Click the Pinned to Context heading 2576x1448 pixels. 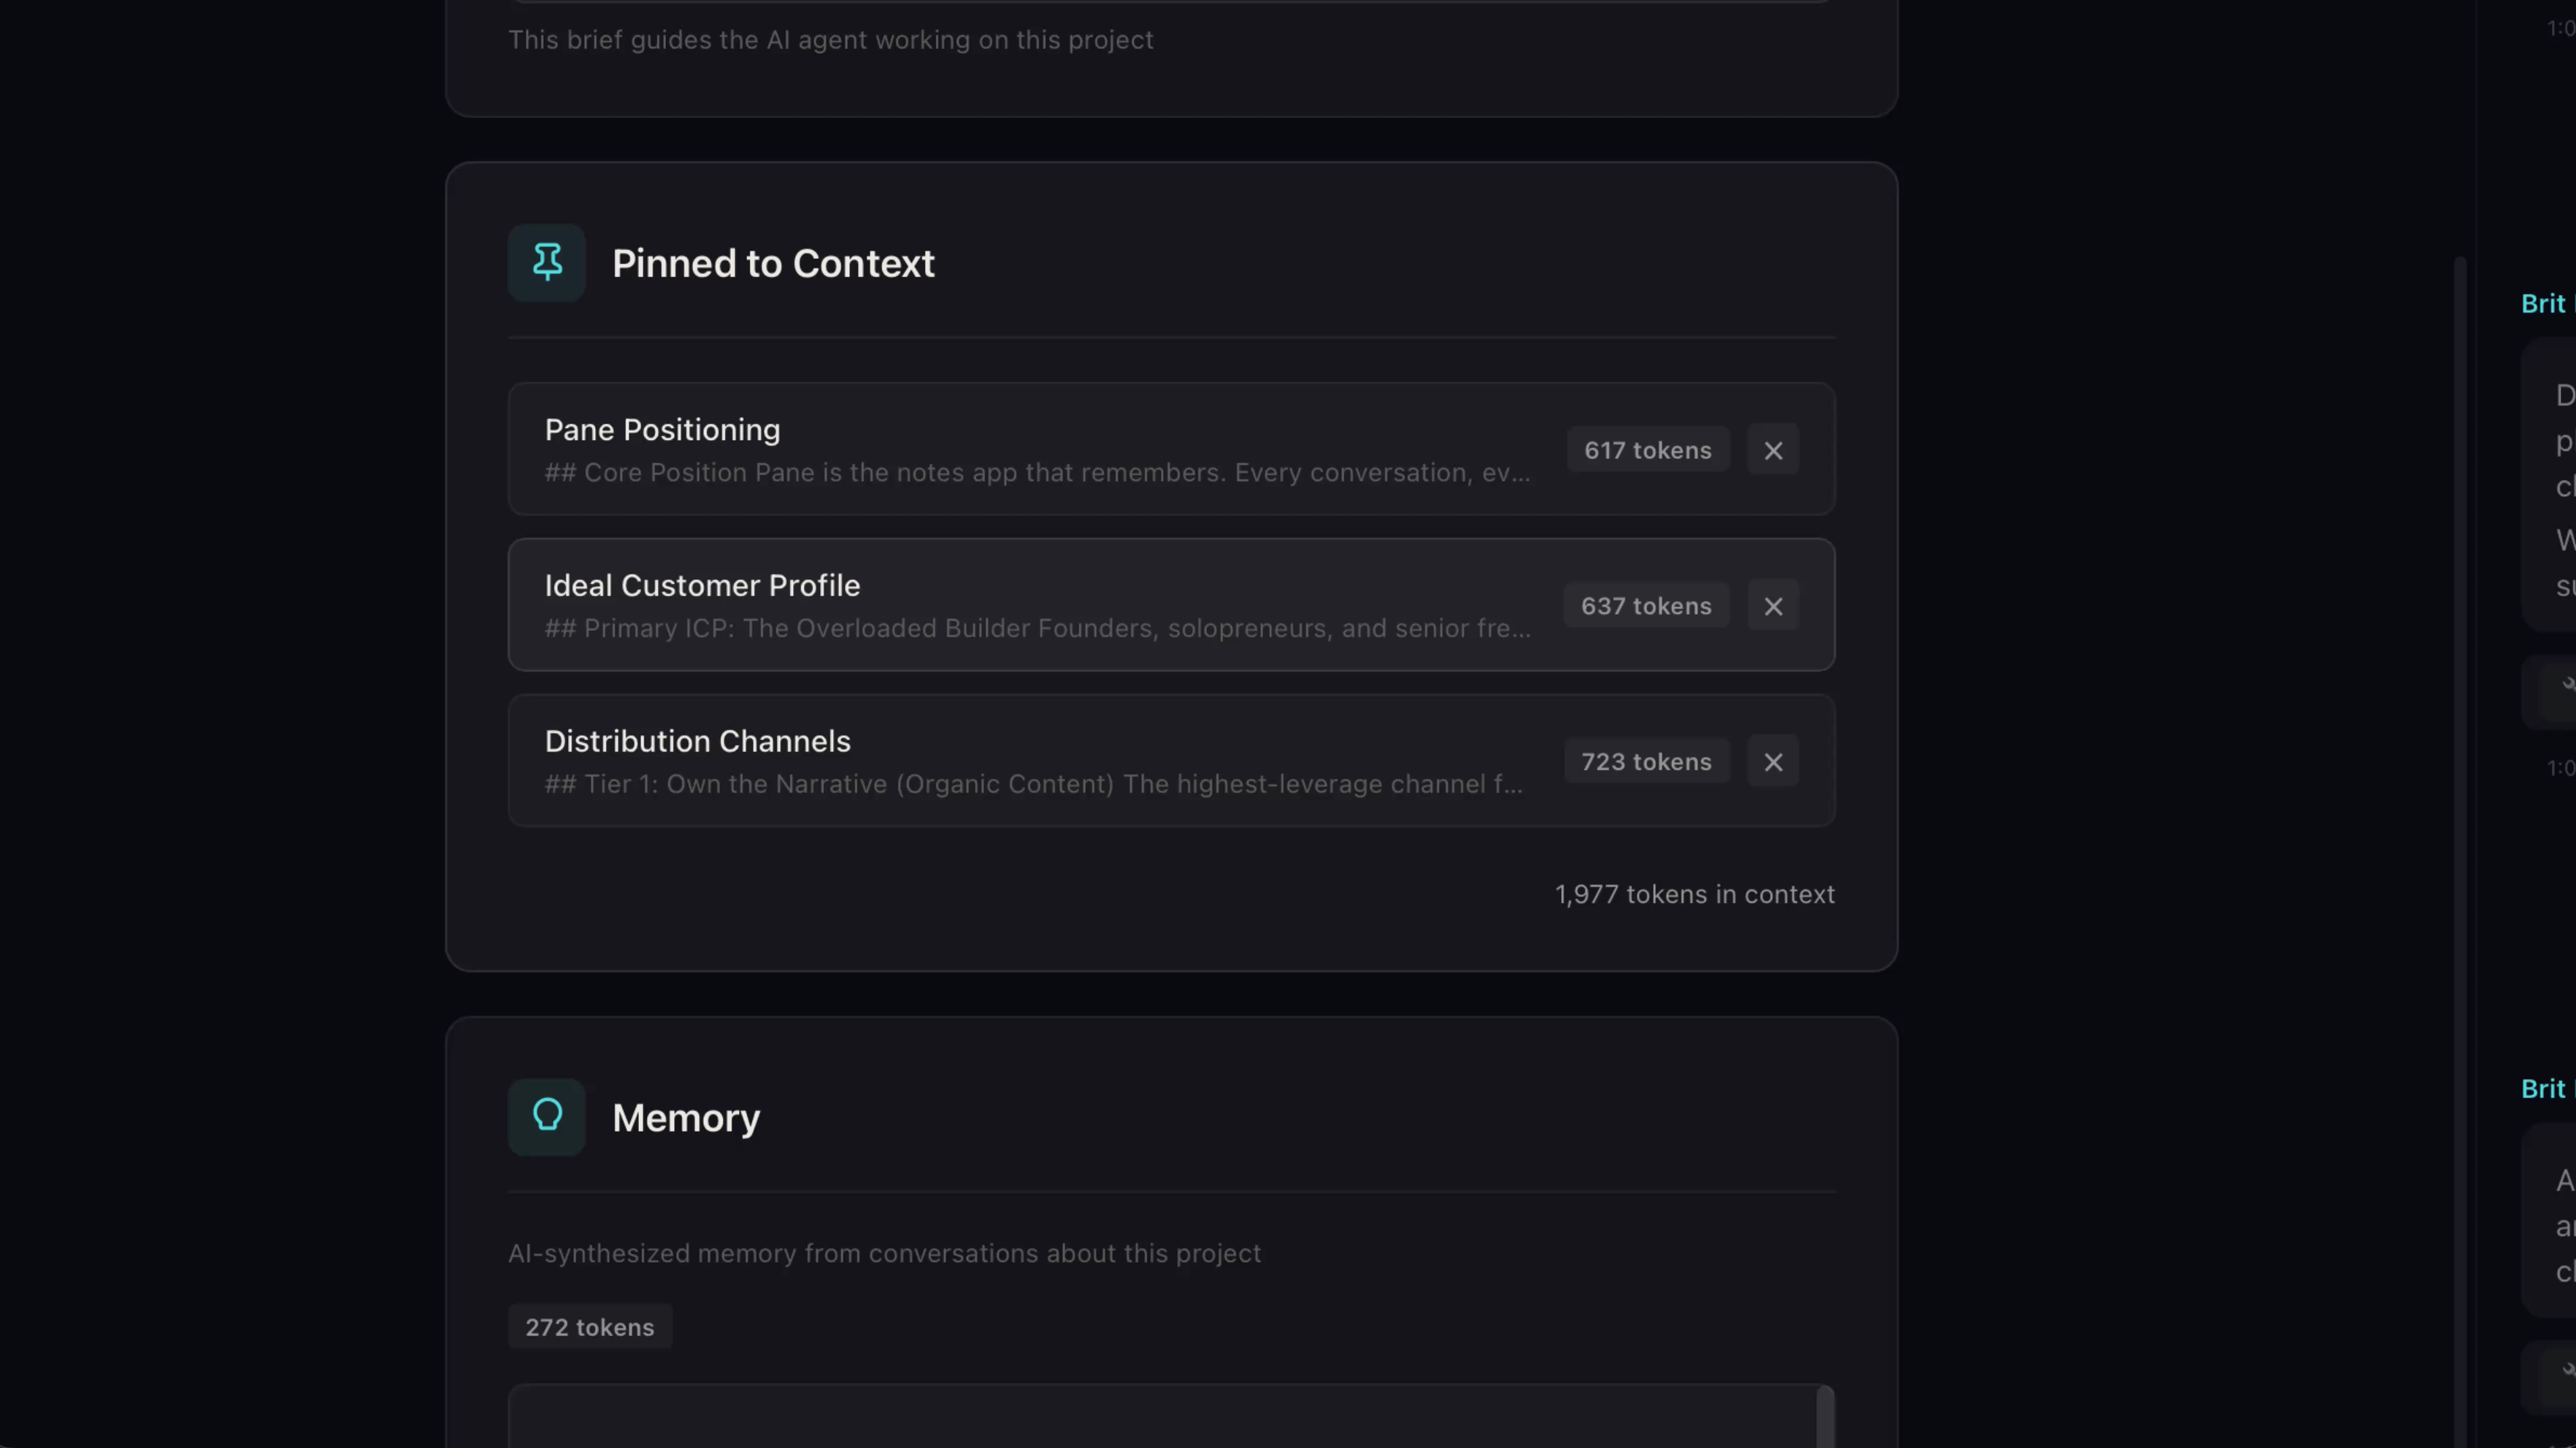pos(773,263)
